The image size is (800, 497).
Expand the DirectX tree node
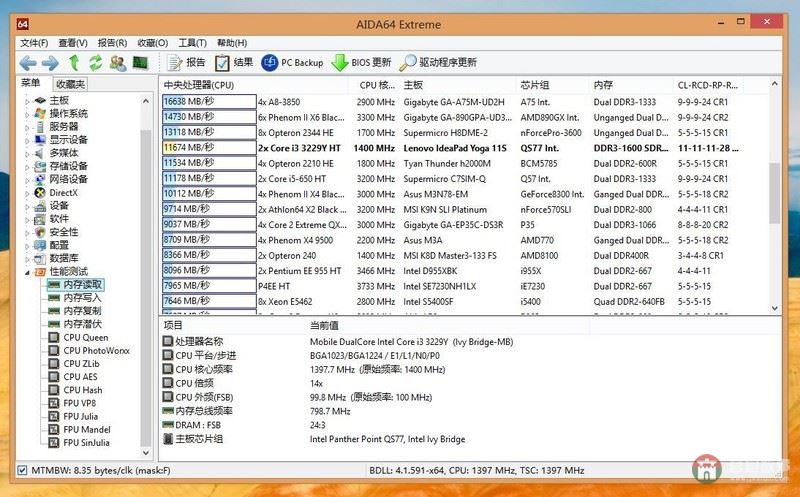click(27, 193)
